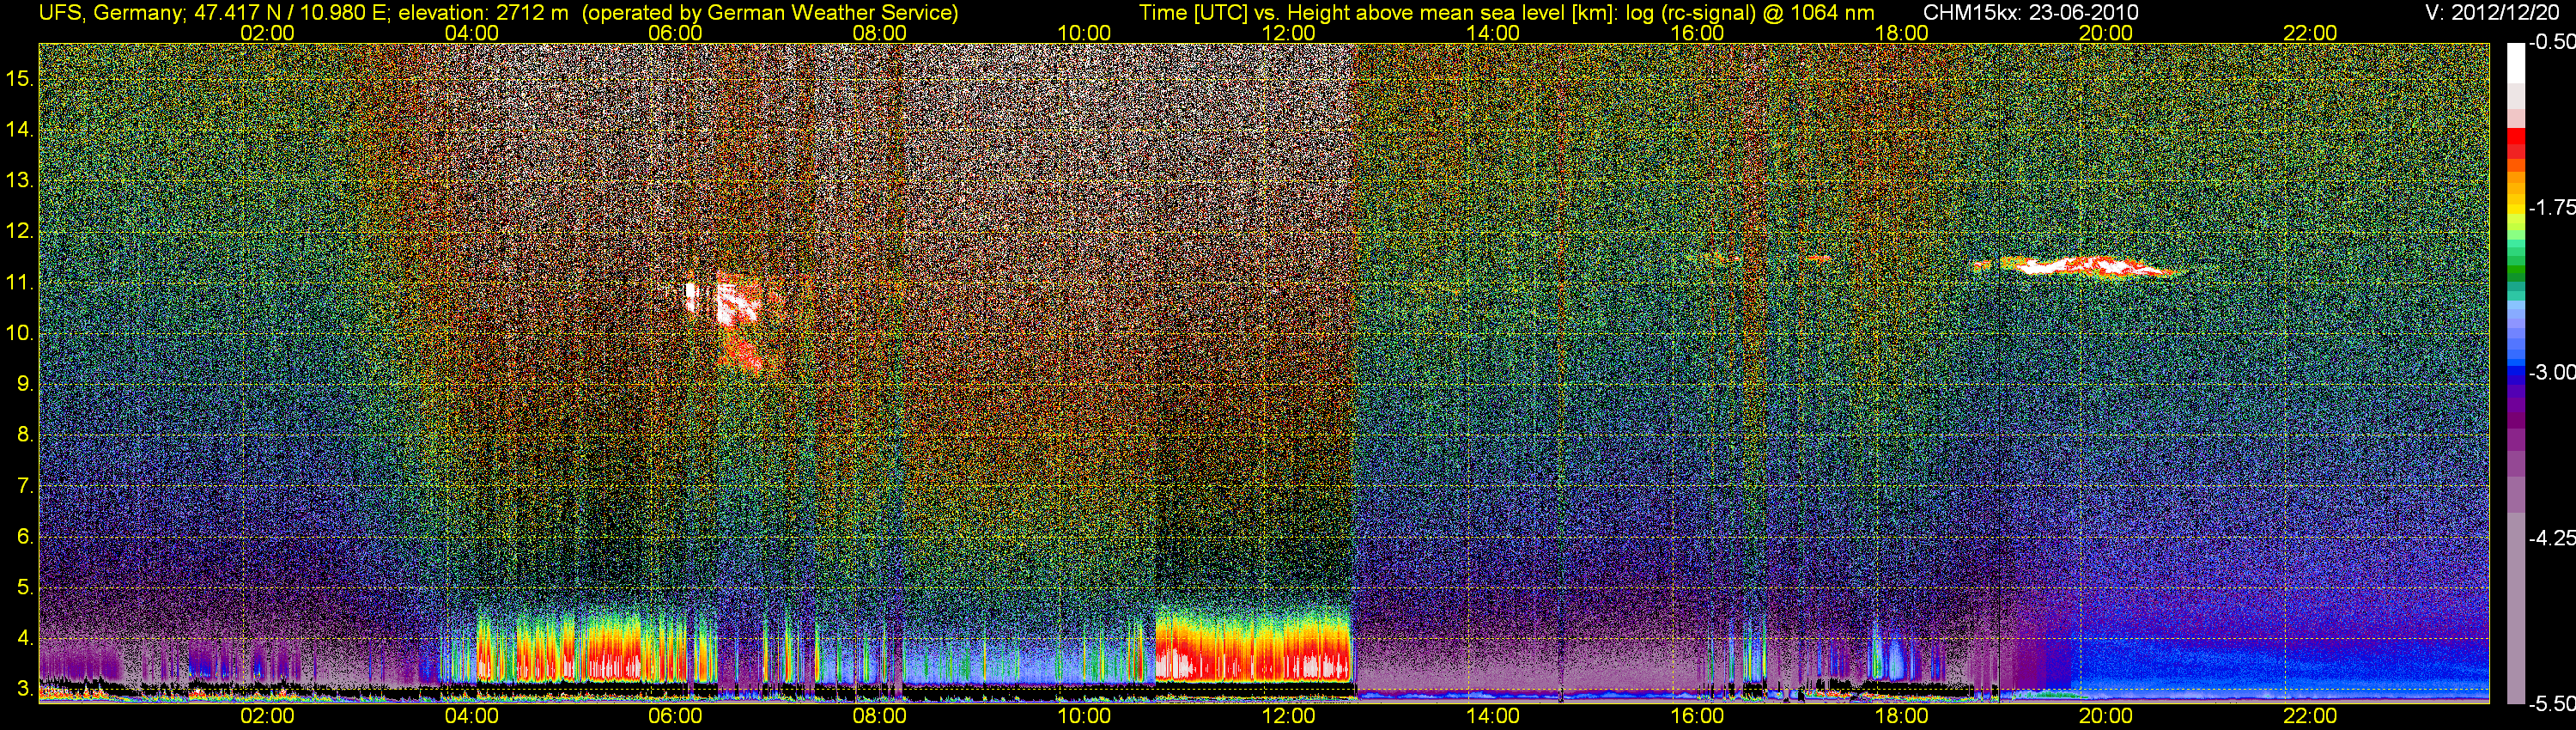Click the 11. height axis label
Viewport: 2576px width, 730px height.
point(20,283)
